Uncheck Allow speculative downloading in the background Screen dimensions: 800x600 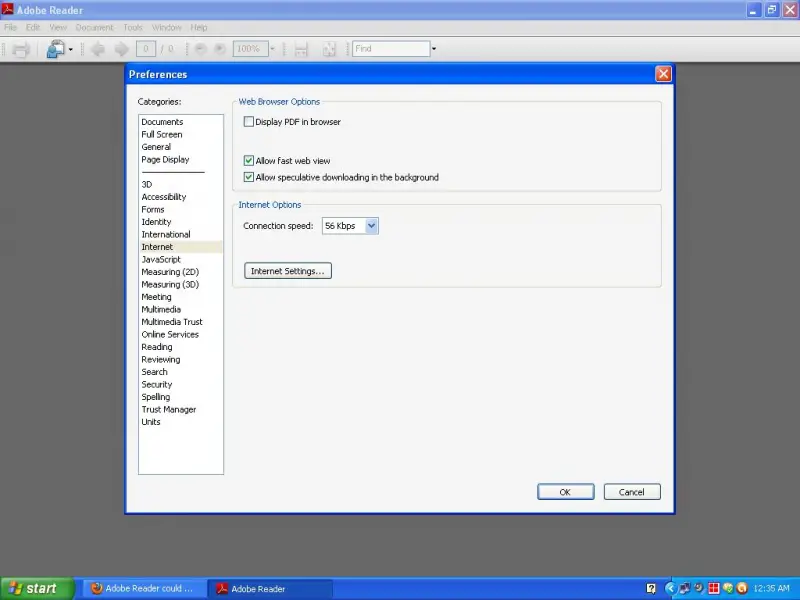point(248,177)
